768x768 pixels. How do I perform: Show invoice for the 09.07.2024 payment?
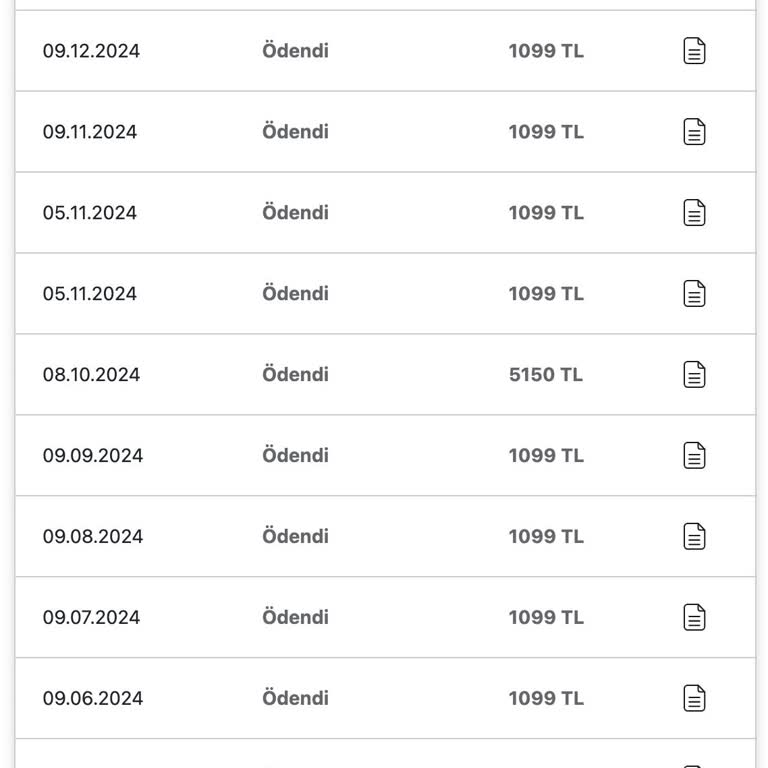point(694,618)
